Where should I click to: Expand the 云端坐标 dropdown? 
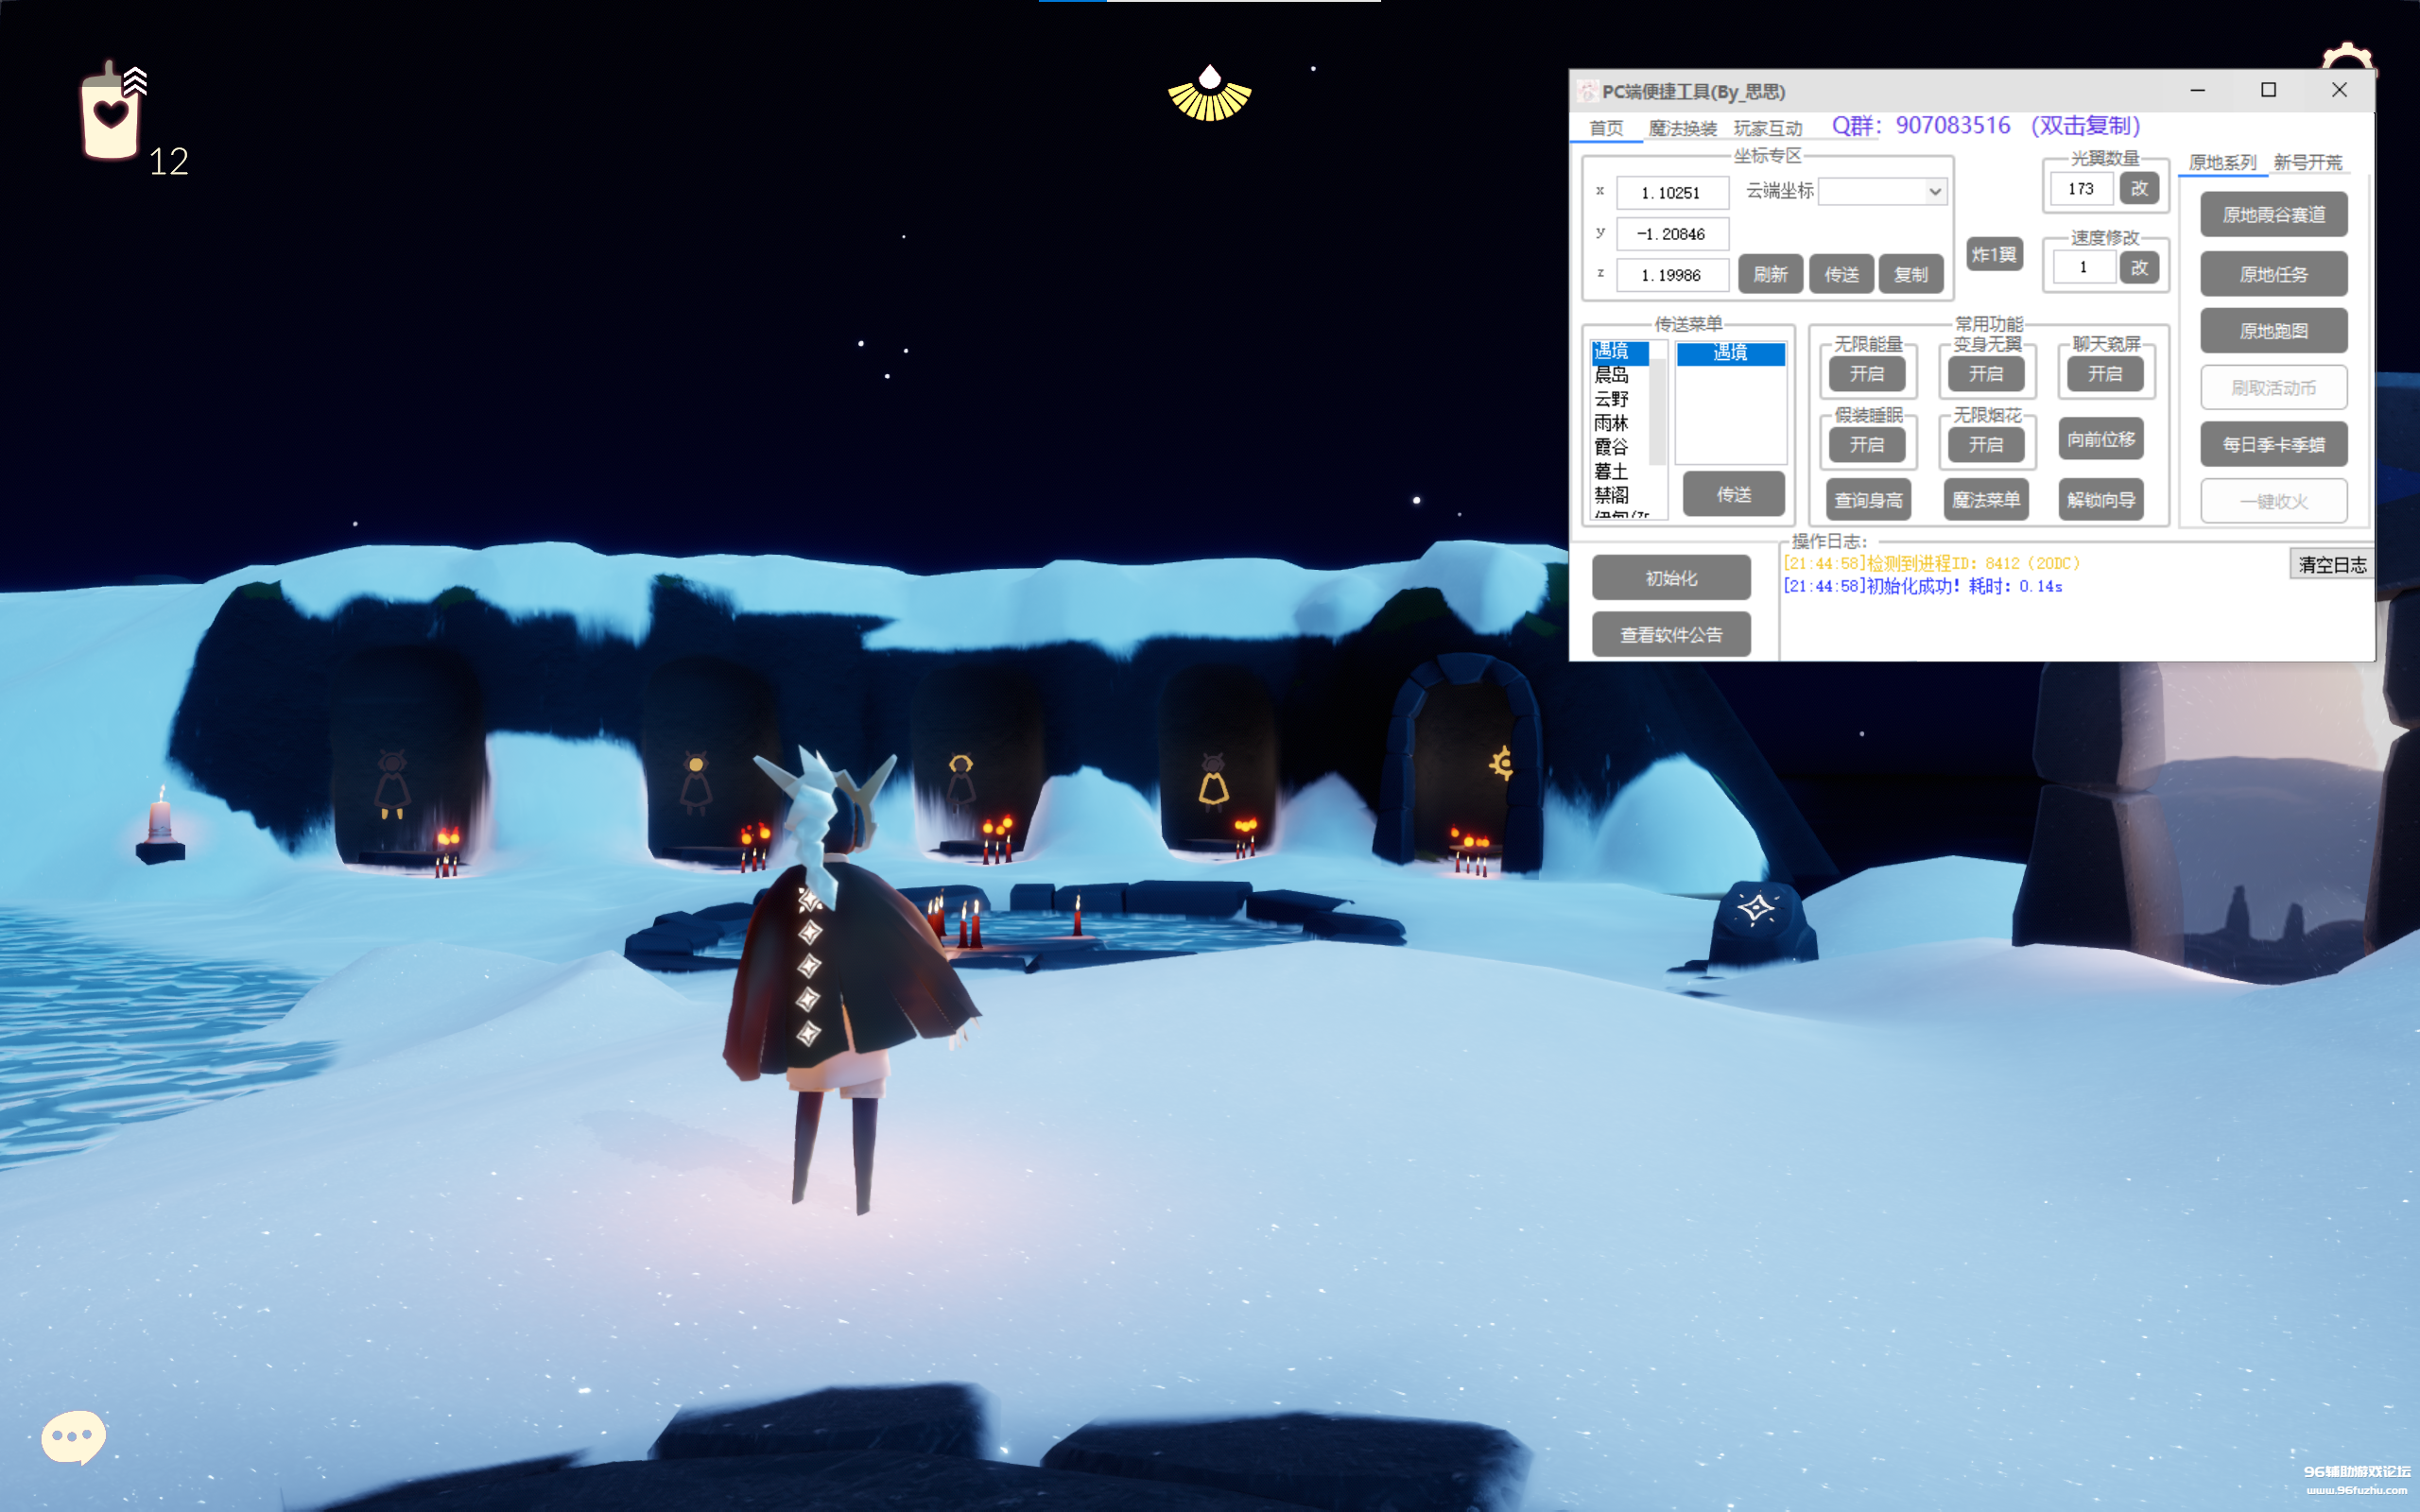1934,192
